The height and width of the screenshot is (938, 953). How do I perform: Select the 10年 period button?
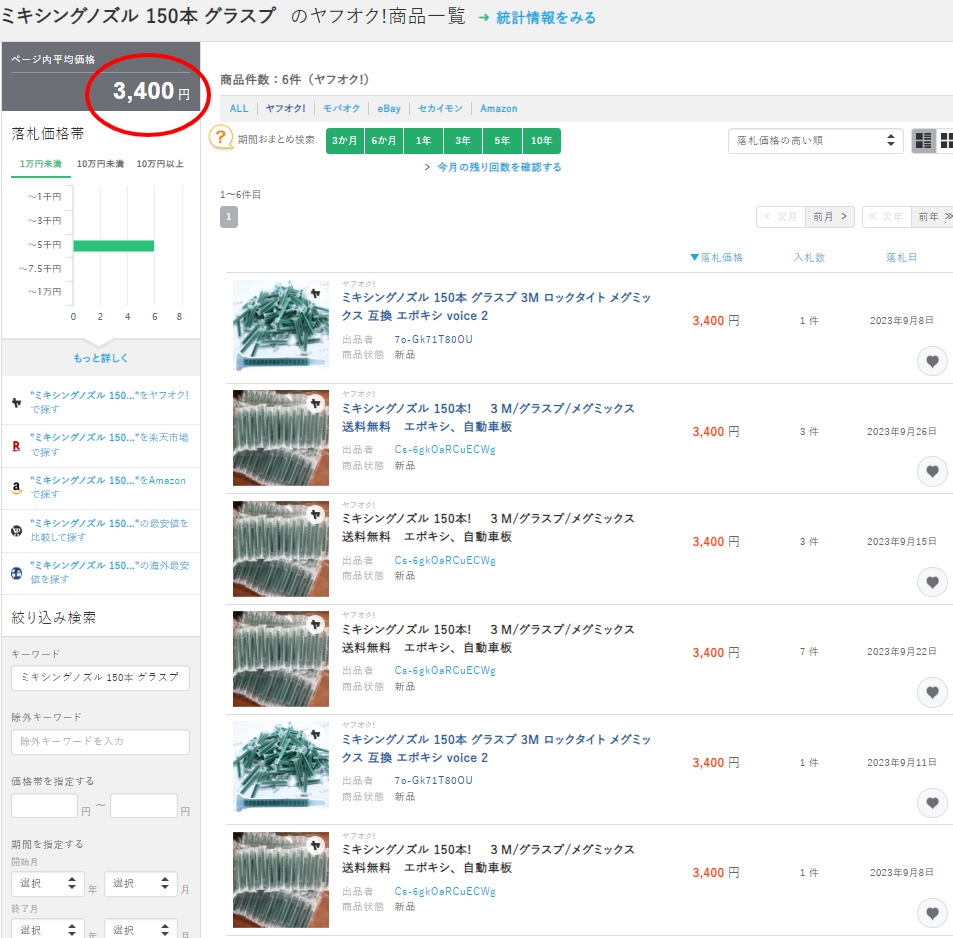click(541, 141)
